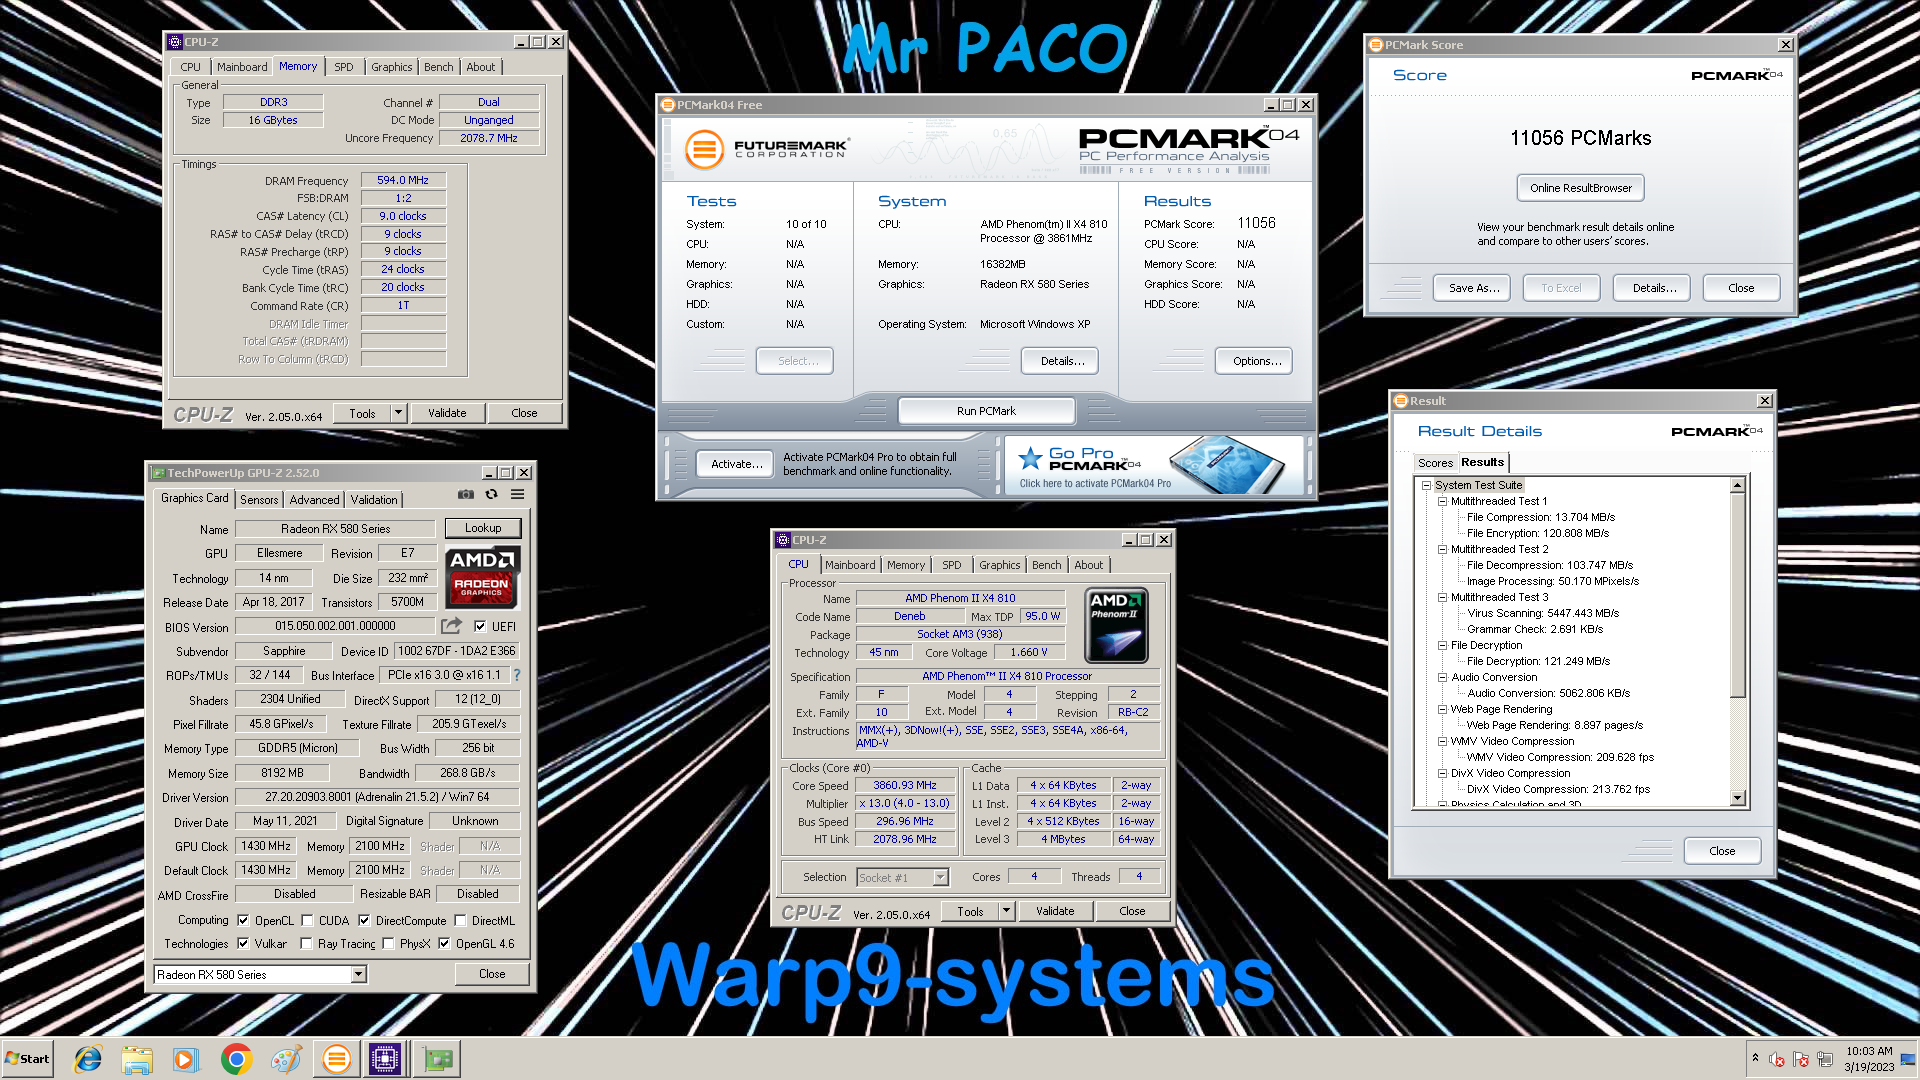The image size is (1920, 1080).
Task: Open Windows Explorer folder from the taskbar
Action: [137, 1059]
